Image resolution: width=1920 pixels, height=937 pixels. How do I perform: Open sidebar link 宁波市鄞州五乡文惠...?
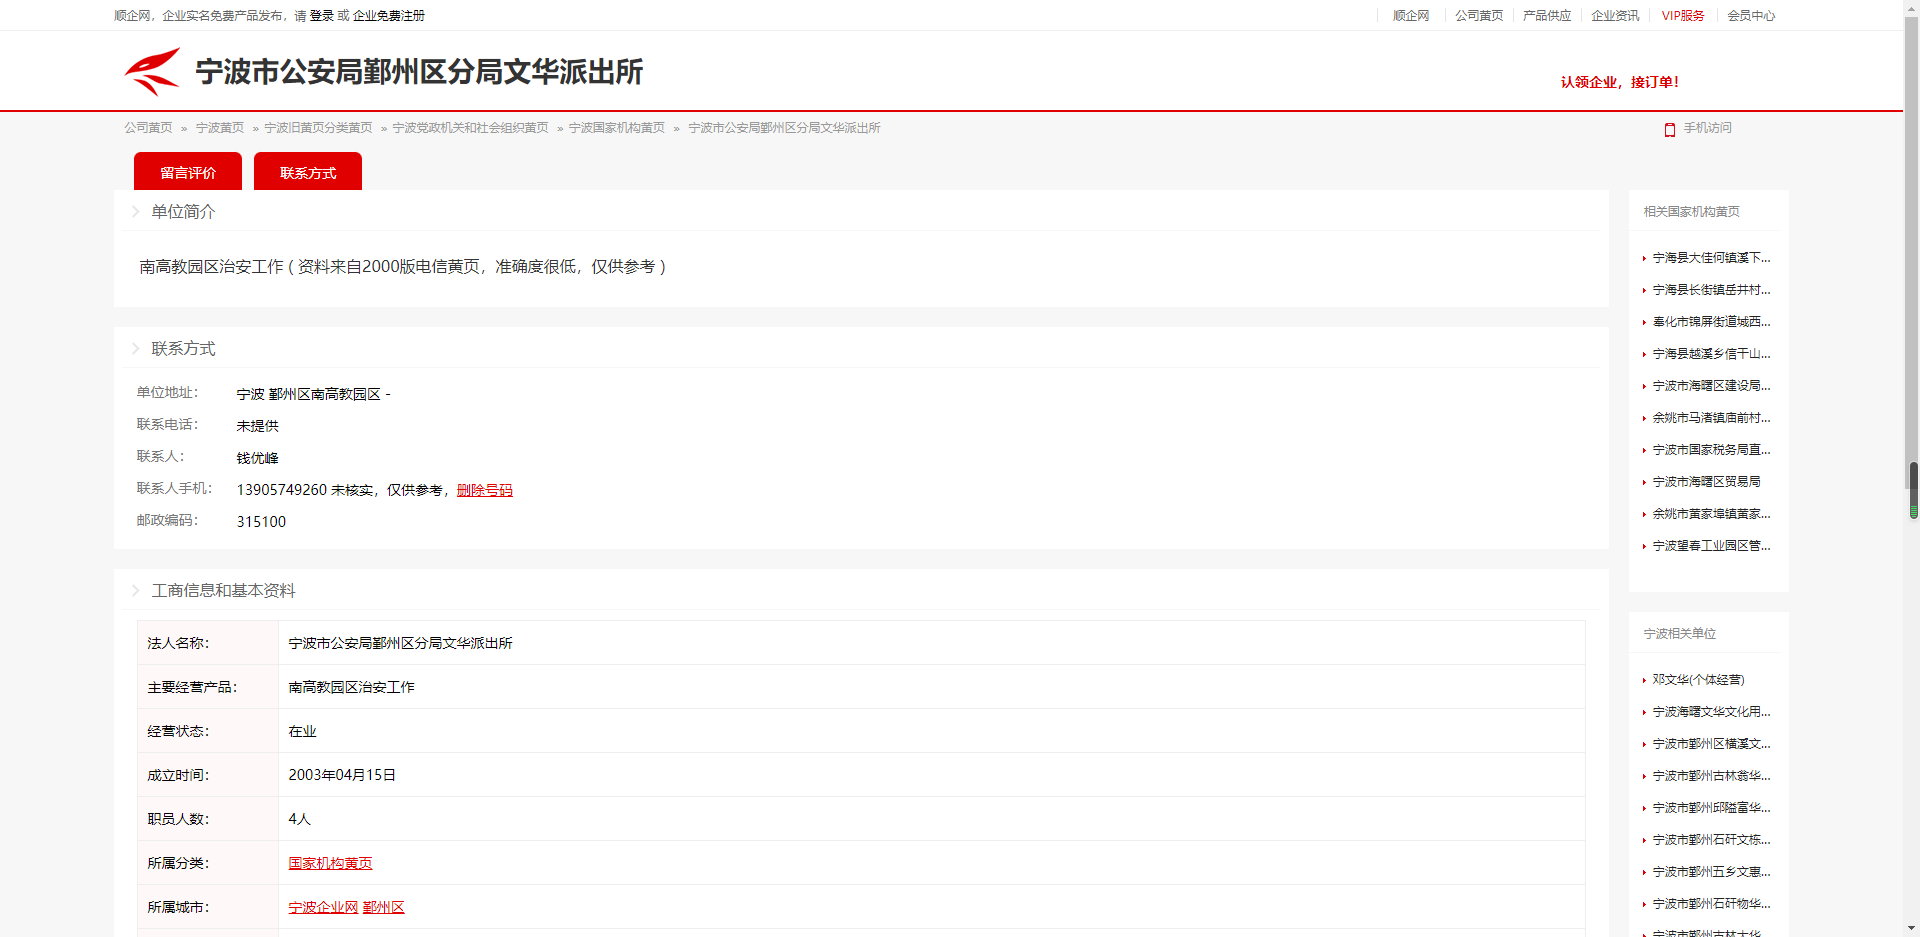tap(1711, 872)
